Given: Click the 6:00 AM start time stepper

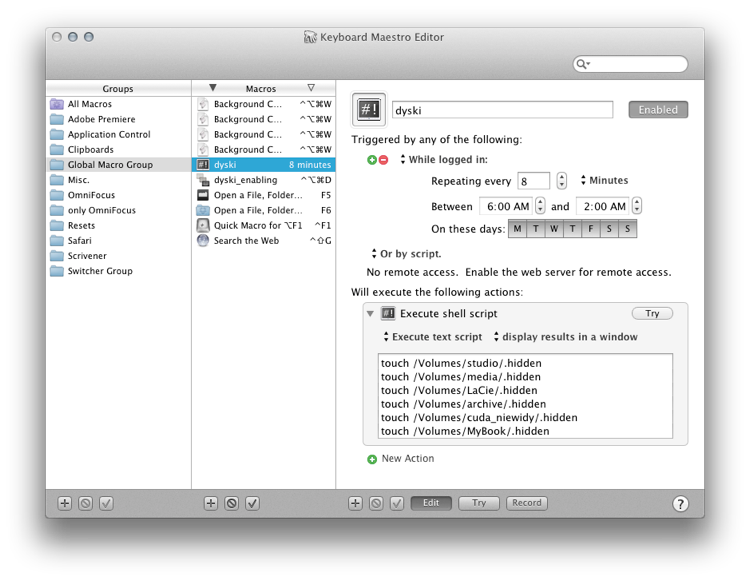Looking at the screenshot, I should (540, 206).
